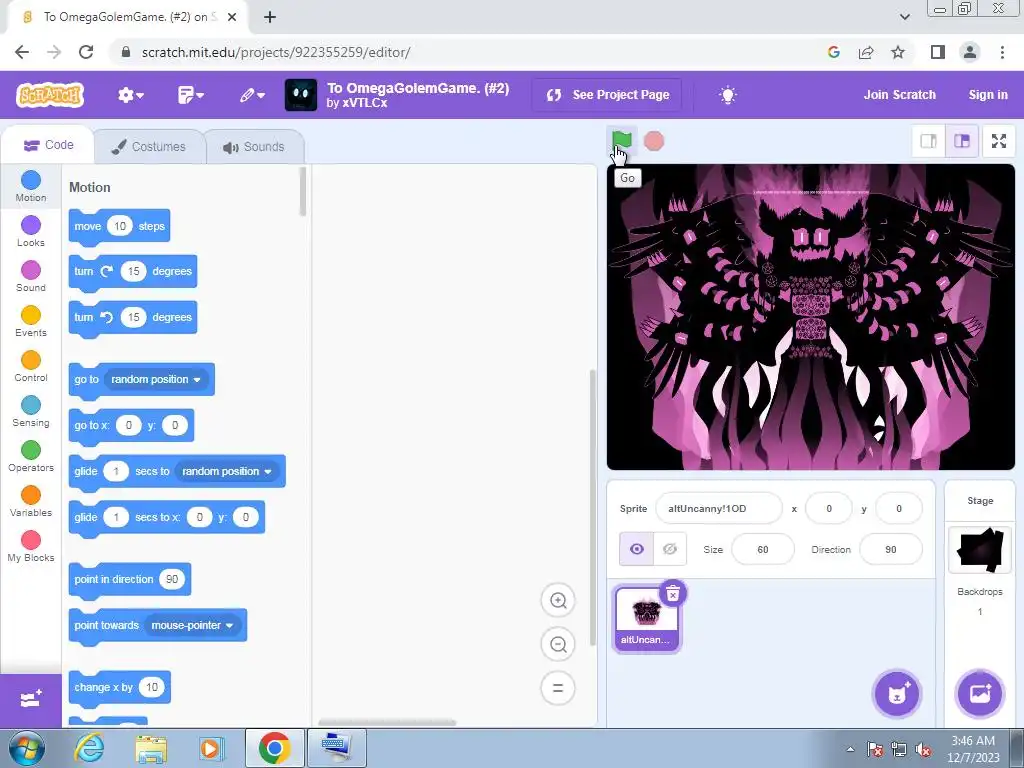Viewport: 1024px width, 768px height.
Task: Open a new browser tab
Action: 270,17
